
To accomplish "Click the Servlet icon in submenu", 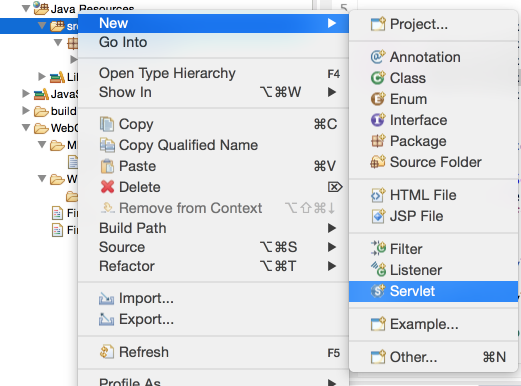I will (378, 291).
